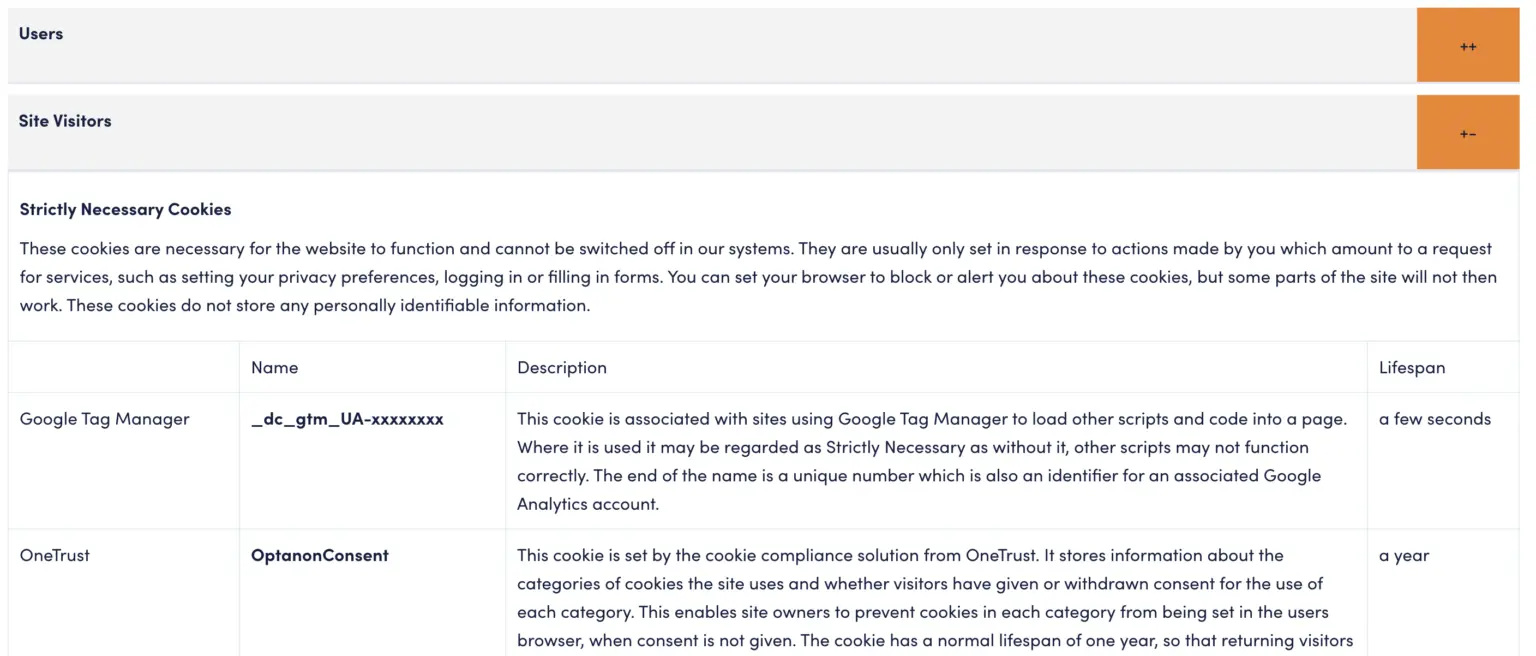1536x656 pixels.
Task: Select the Strictly Necessary Cookies heading
Action: [x=125, y=209]
